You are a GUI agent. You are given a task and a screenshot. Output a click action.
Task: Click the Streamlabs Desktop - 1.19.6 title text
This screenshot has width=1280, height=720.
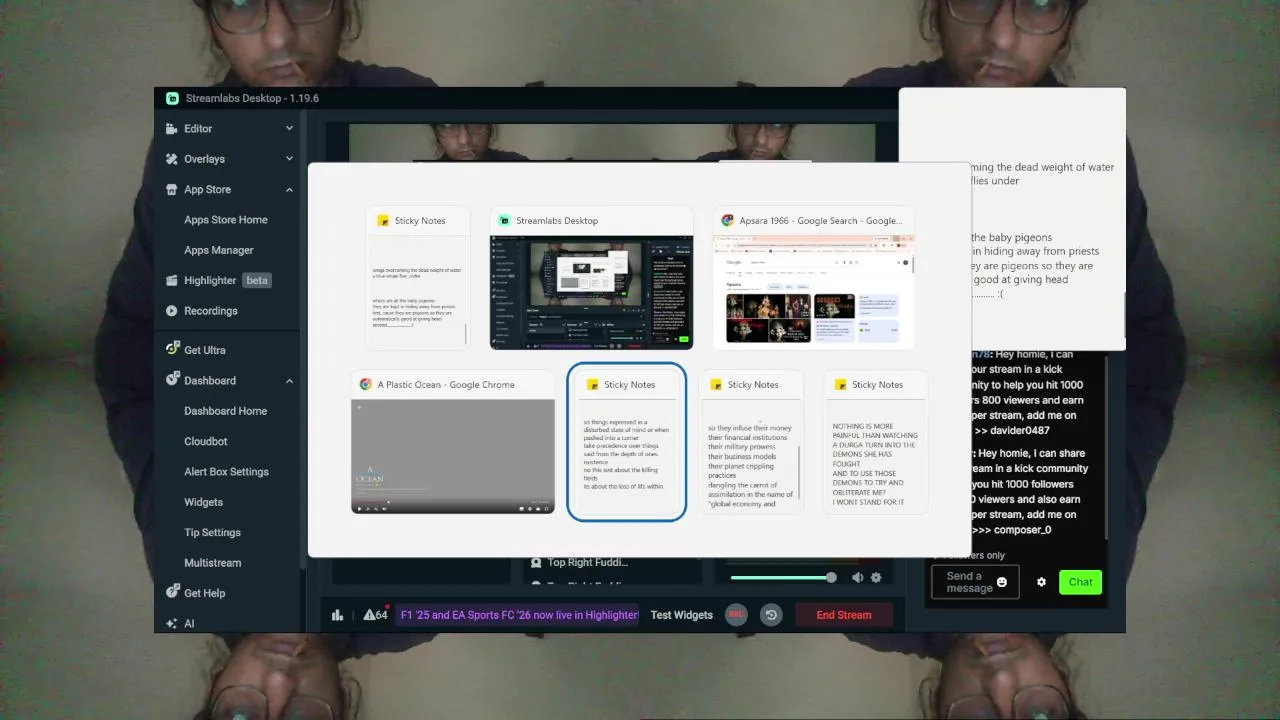point(252,98)
